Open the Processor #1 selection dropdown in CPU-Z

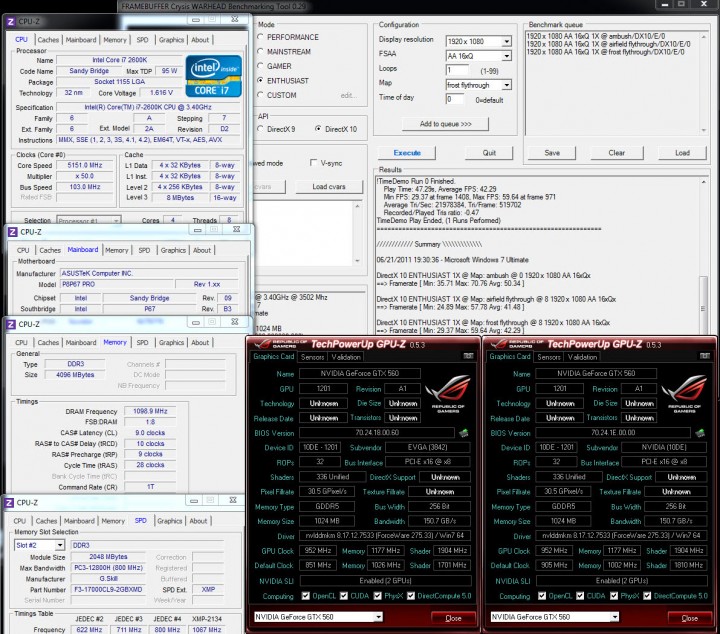click(89, 221)
